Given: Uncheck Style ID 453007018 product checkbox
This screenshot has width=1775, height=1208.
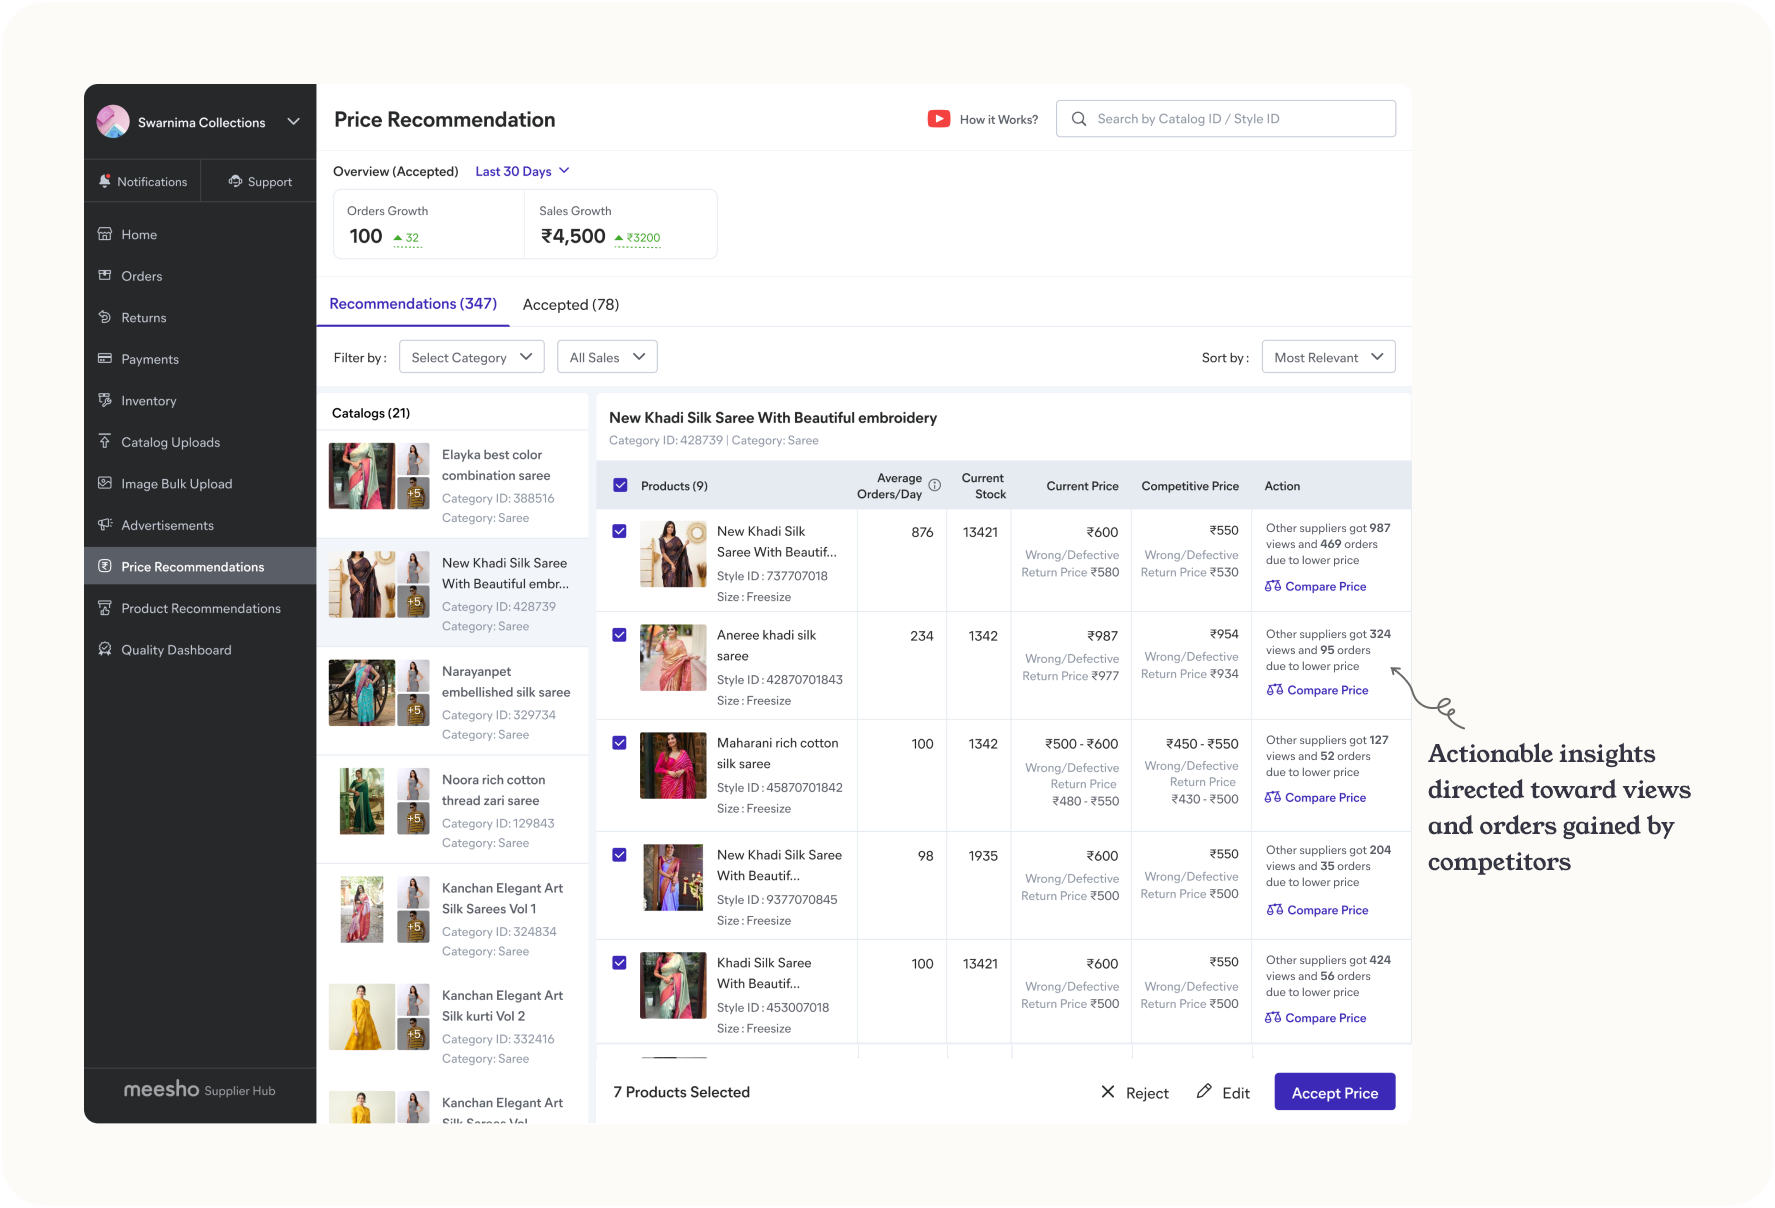Looking at the screenshot, I should [x=619, y=963].
